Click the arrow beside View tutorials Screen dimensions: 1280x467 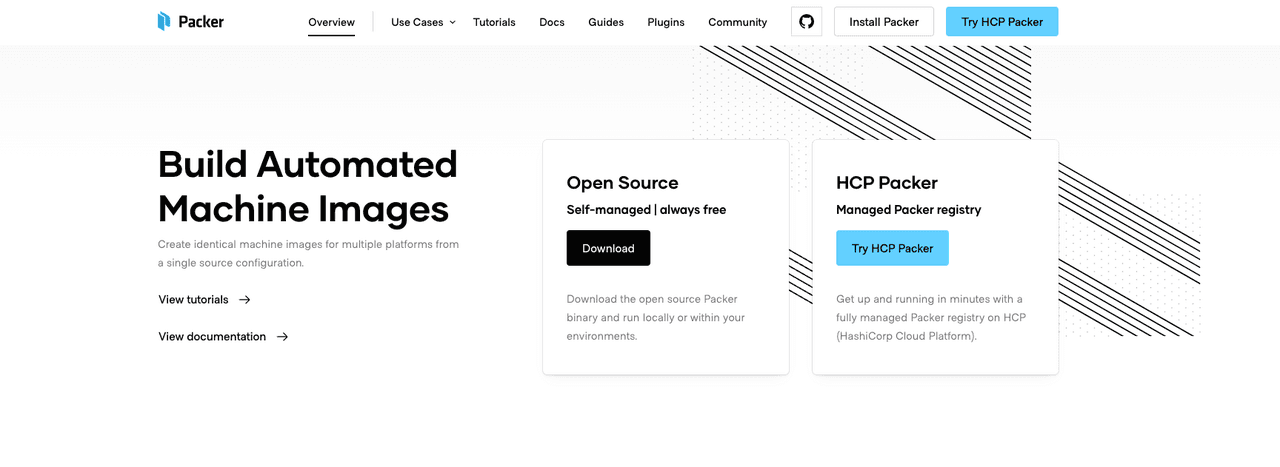pos(245,300)
